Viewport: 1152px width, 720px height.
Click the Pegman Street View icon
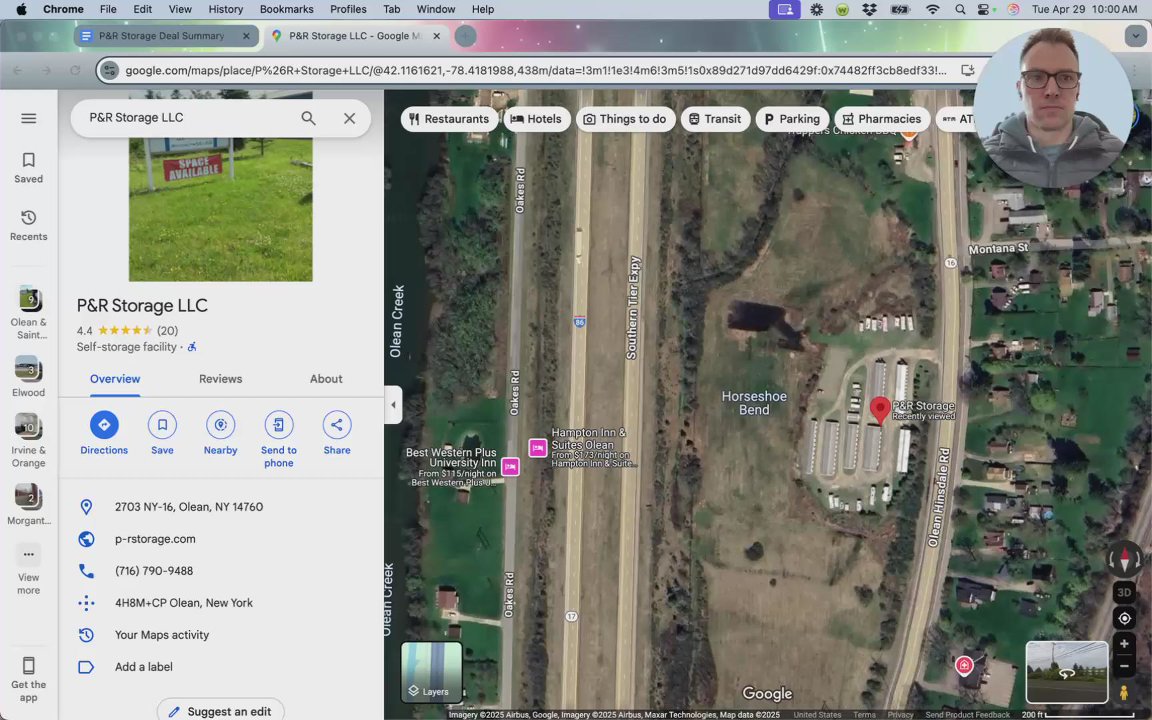click(1124, 692)
